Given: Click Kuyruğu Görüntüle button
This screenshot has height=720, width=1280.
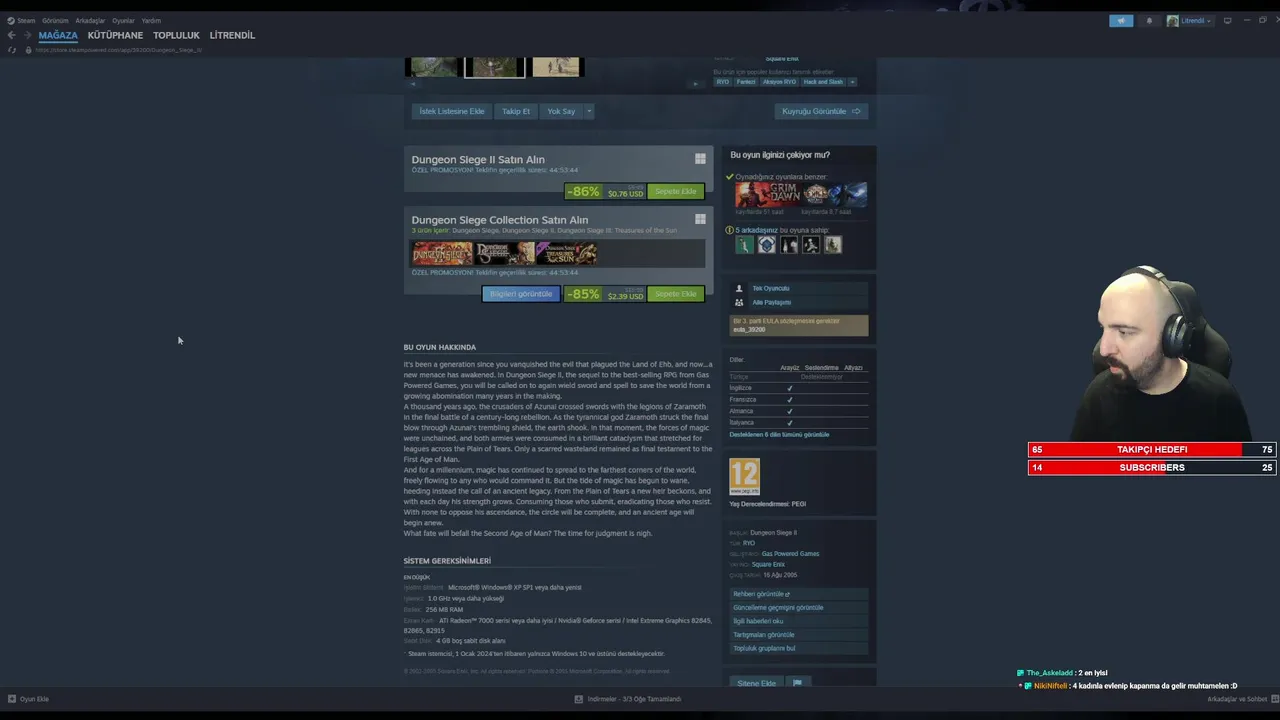Looking at the screenshot, I should click(x=821, y=111).
